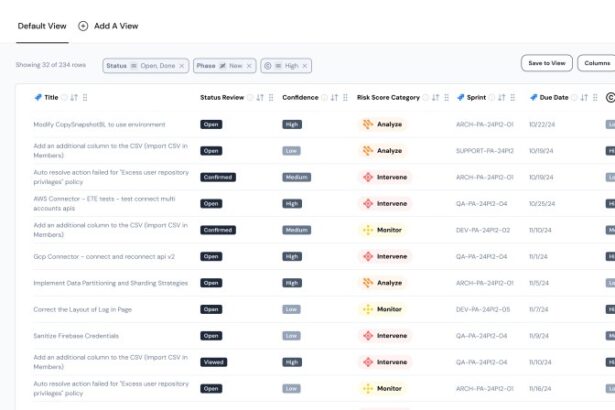This screenshot has width=615, height=410.
Task: Open 'Correct the Layout of Log in Page'
Action: click(82, 309)
